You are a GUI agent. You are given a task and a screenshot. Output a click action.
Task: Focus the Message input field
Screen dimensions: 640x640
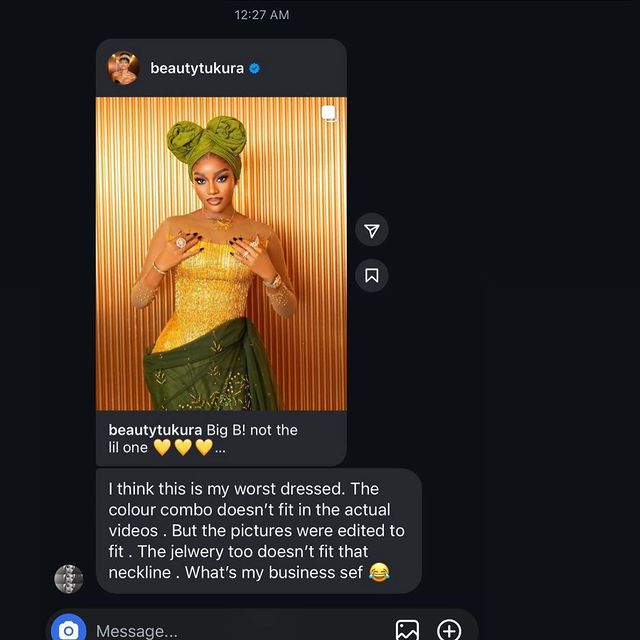tap(230, 630)
